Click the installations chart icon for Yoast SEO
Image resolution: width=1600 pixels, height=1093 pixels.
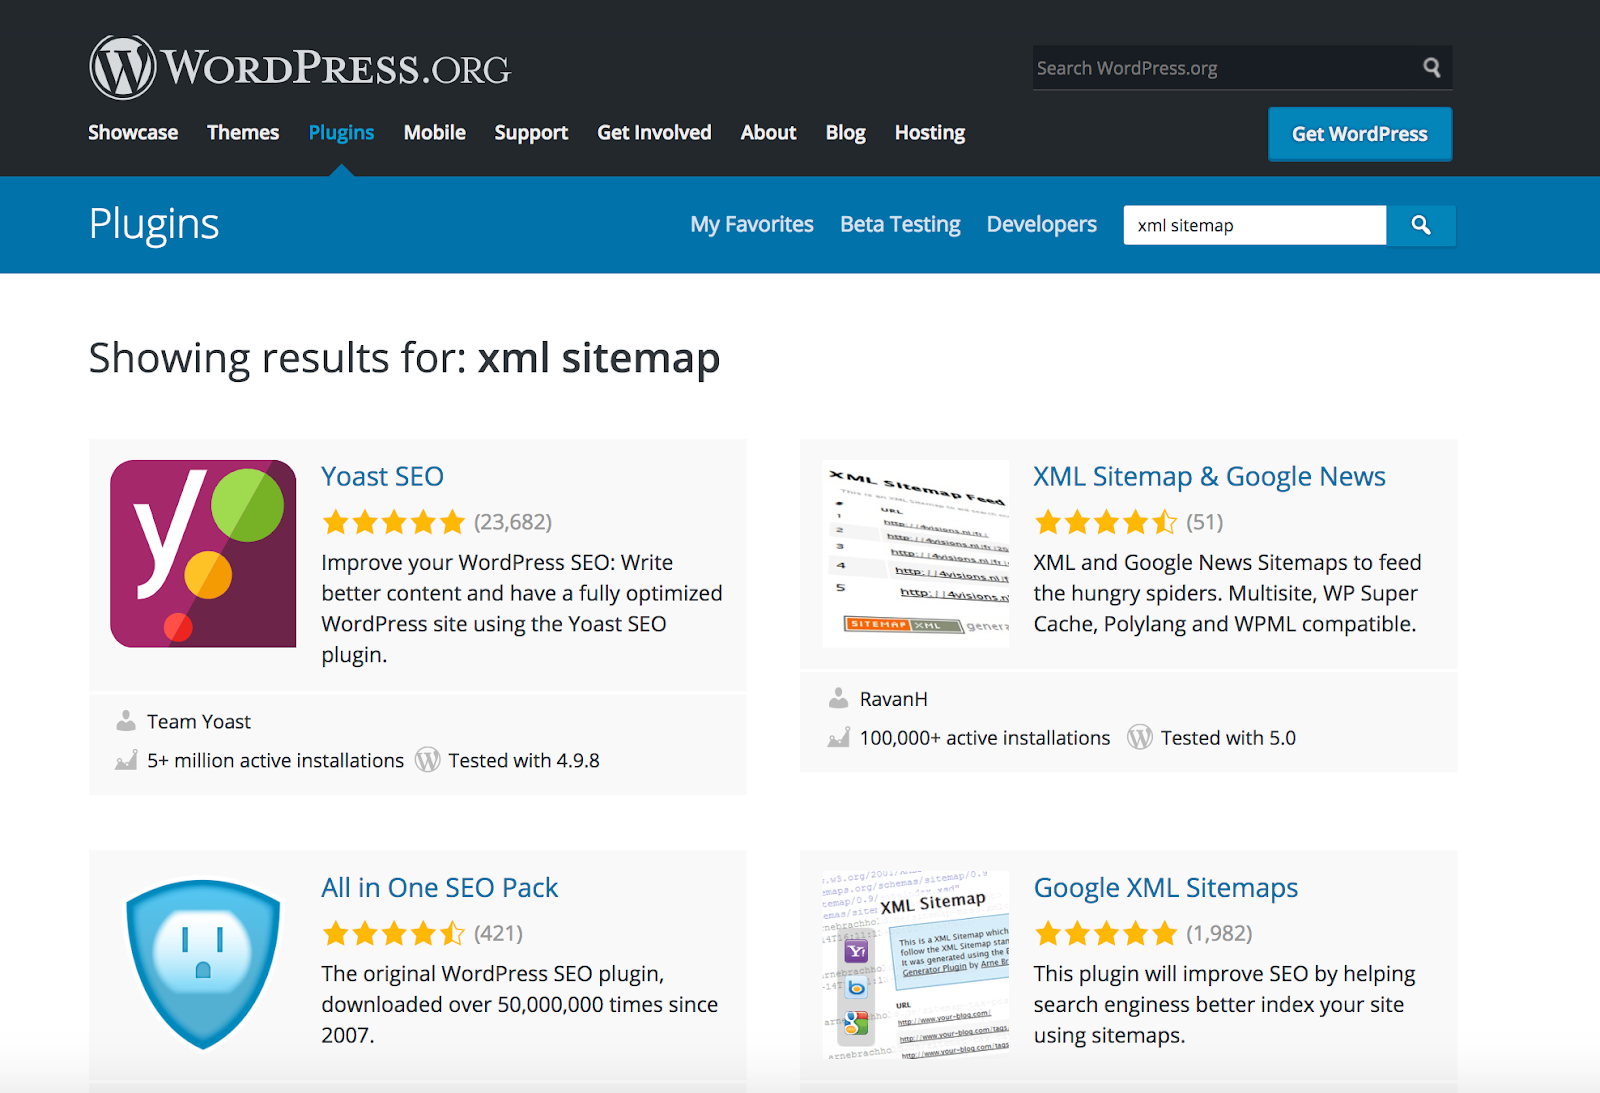tap(126, 760)
